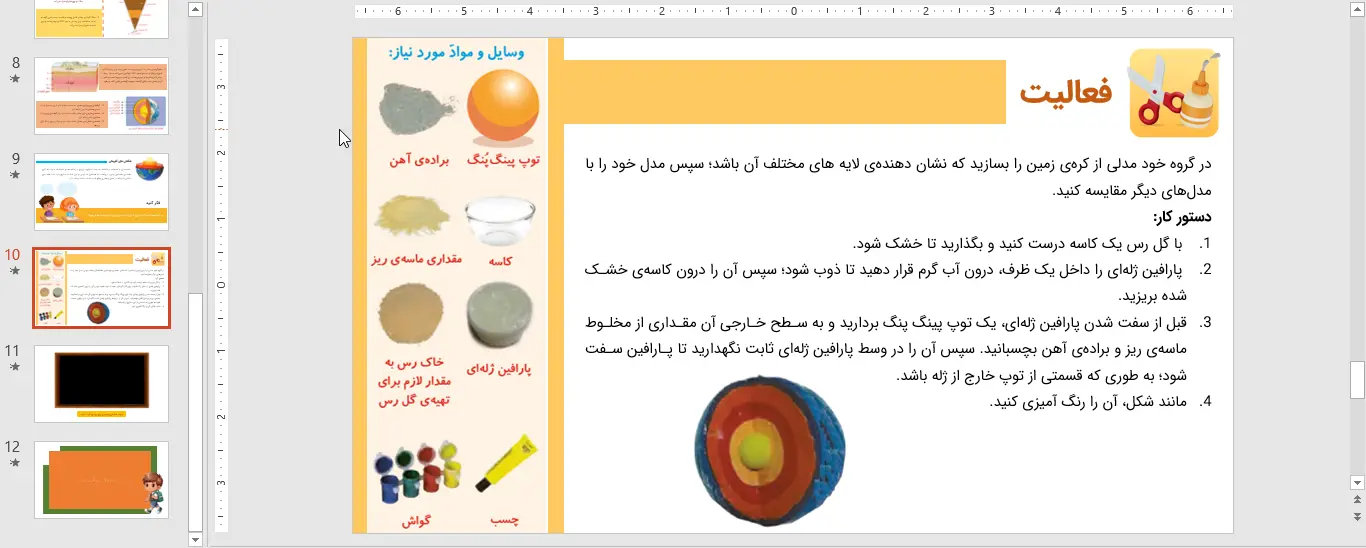1366x548 pixels.
Task: Select the glass bowl picture
Action: pos(500,221)
